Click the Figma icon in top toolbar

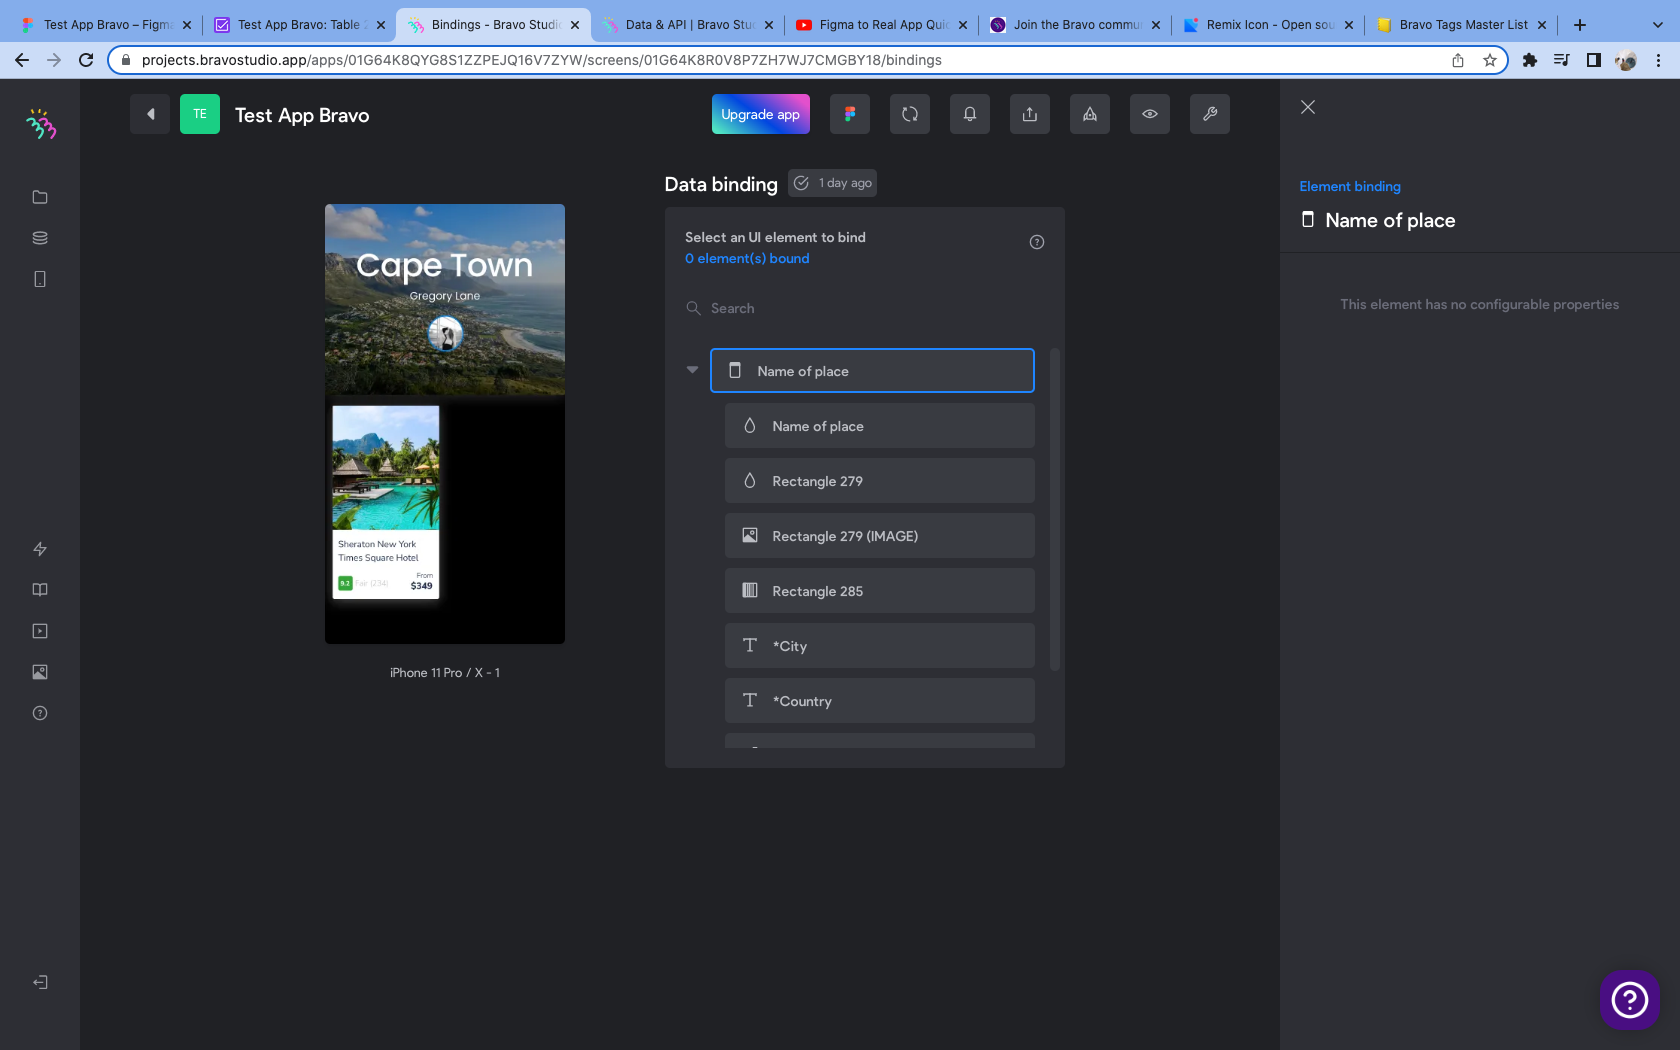click(x=850, y=114)
